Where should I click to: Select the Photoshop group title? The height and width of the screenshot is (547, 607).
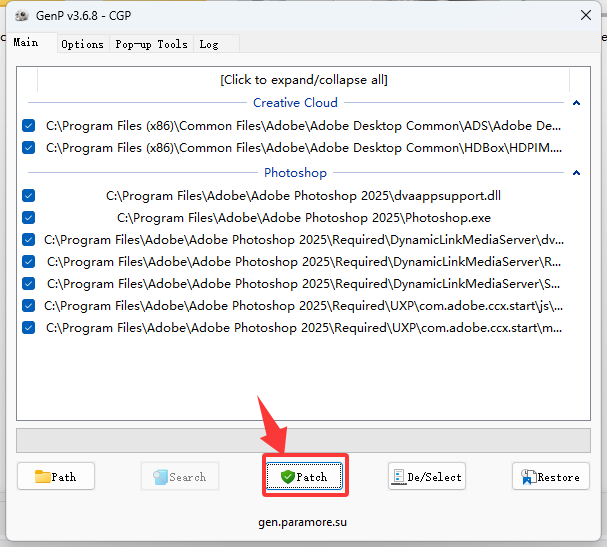click(295, 173)
